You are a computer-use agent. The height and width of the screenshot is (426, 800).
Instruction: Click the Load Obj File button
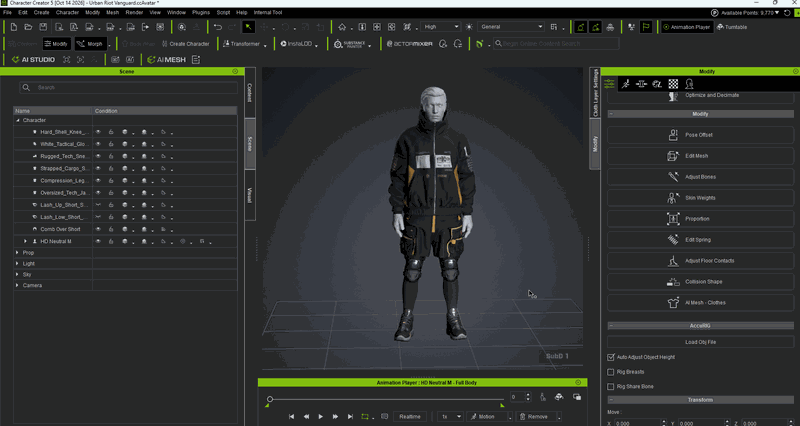pyautogui.click(x=701, y=342)
